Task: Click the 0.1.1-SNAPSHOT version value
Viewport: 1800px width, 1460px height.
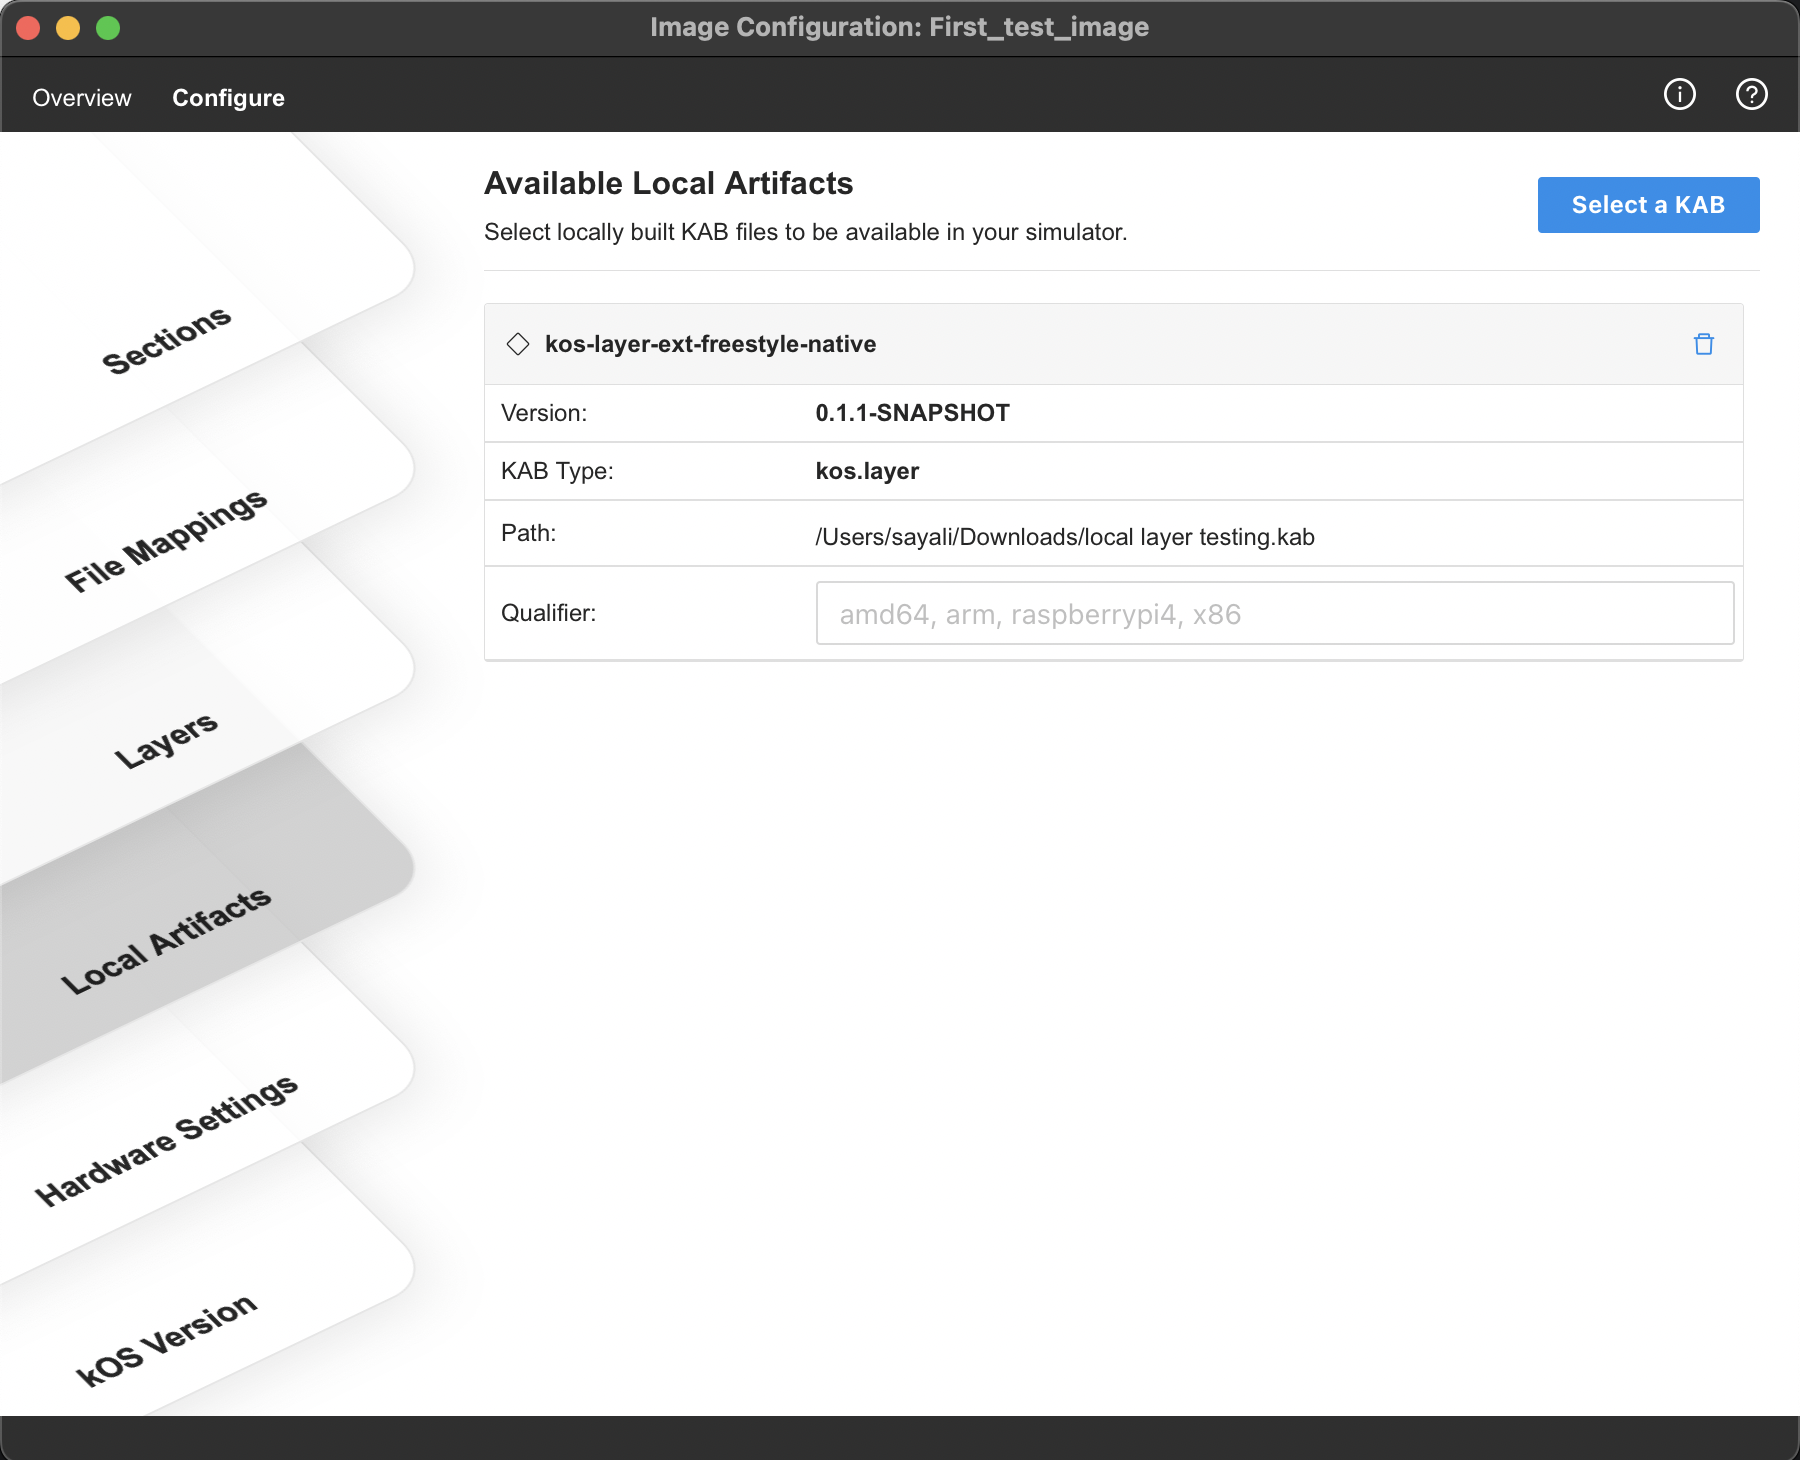Action: 912,413
